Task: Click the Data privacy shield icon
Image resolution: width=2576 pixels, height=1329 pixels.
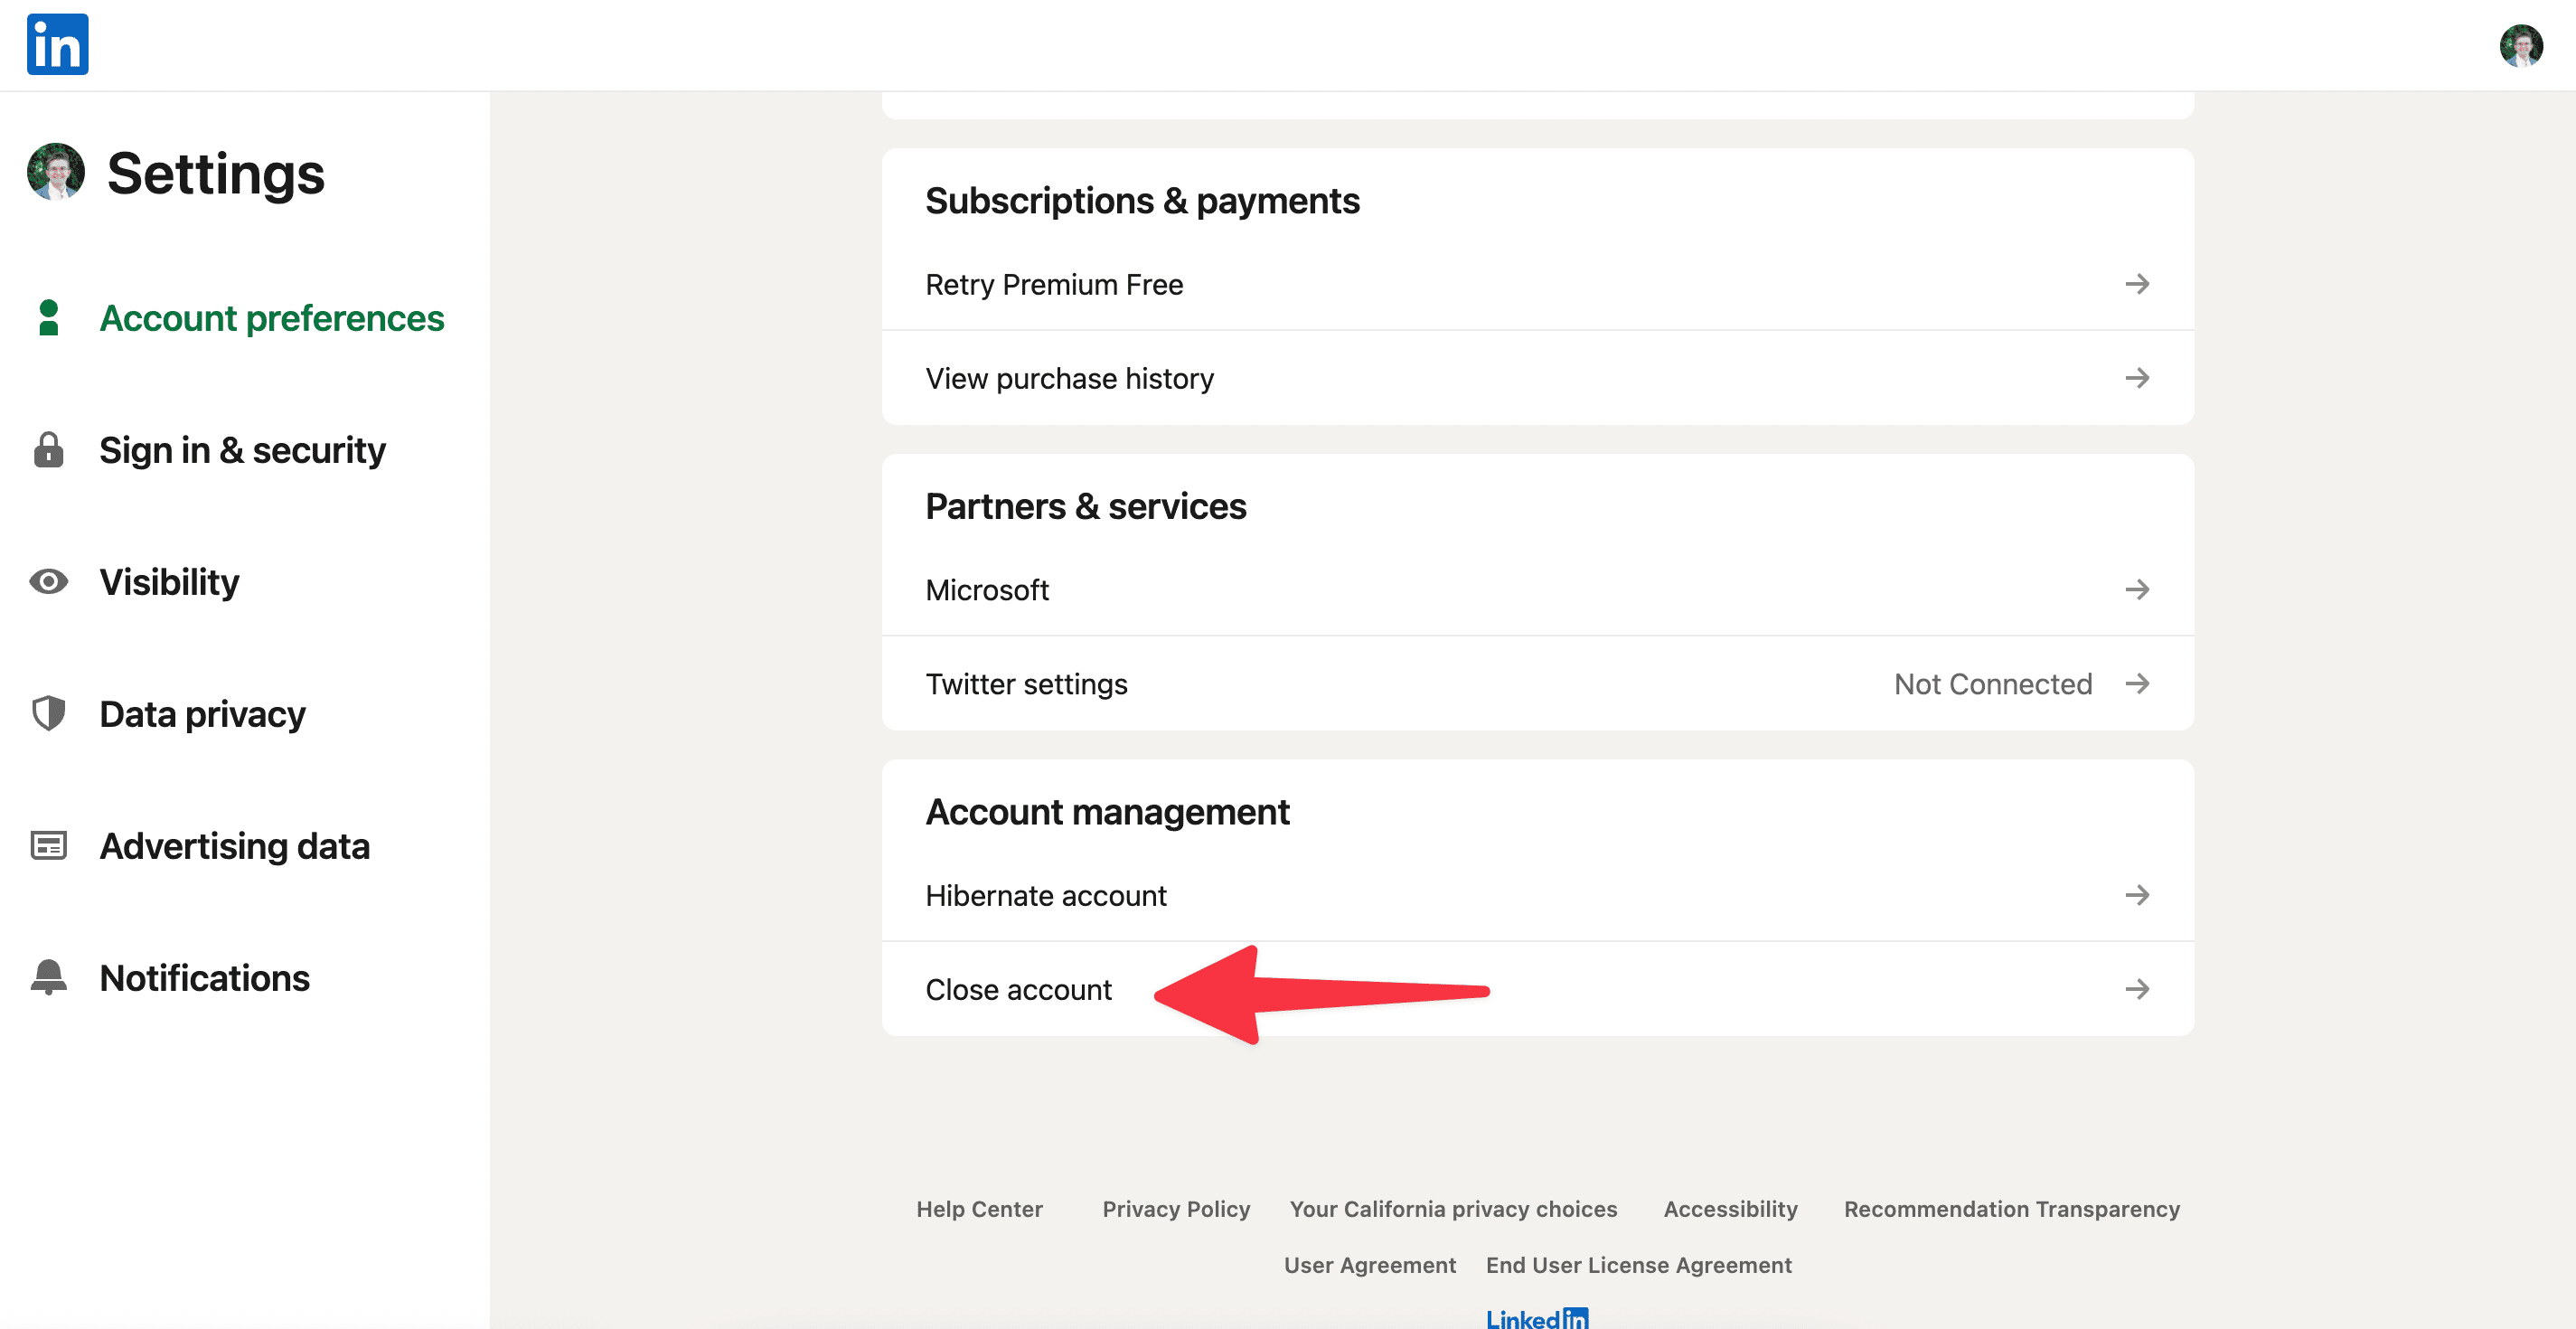Action: (x=48, y=714)
